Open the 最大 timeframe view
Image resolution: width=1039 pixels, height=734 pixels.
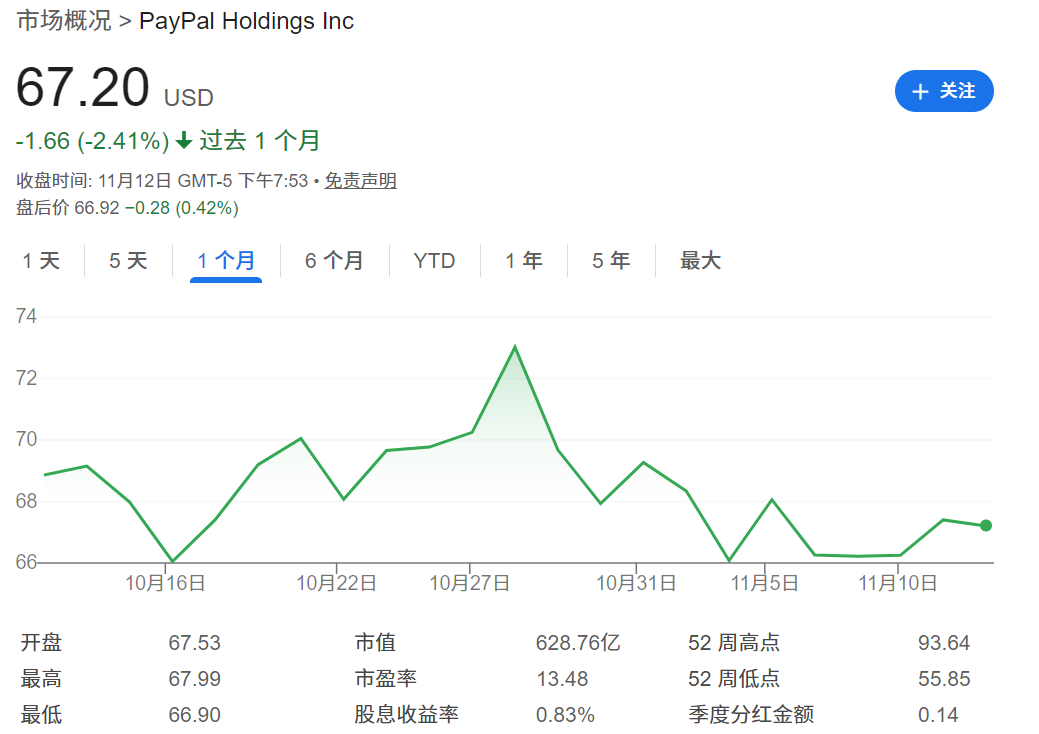point(698,260)
